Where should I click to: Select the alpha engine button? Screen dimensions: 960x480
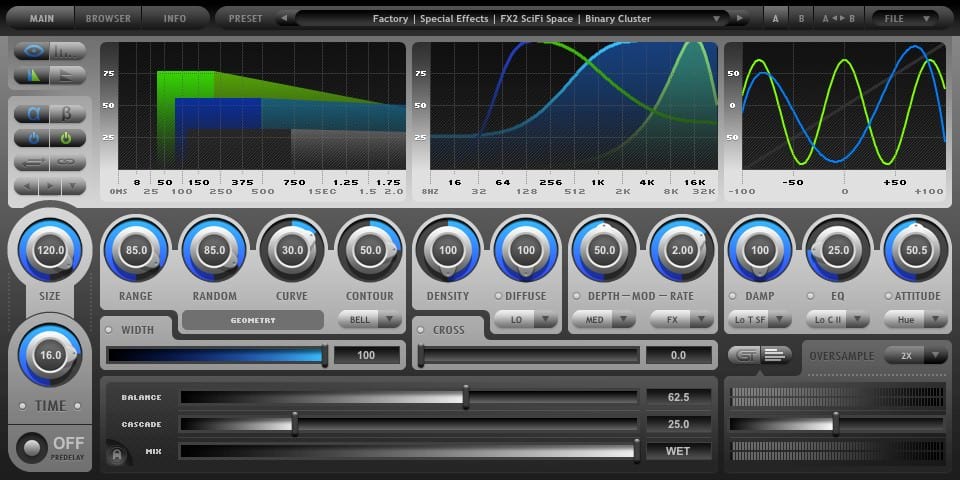[32, 113]
